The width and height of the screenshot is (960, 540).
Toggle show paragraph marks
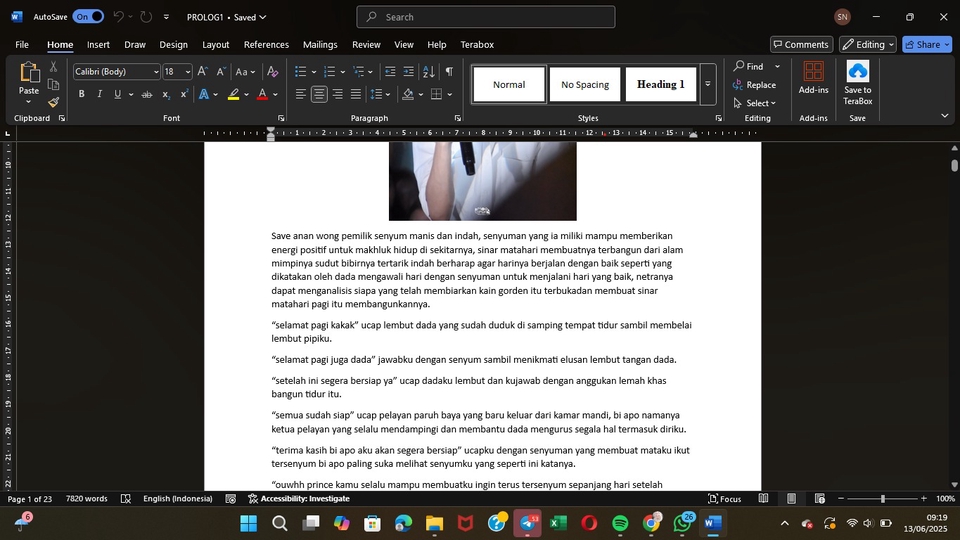click(x=449, y=72)
